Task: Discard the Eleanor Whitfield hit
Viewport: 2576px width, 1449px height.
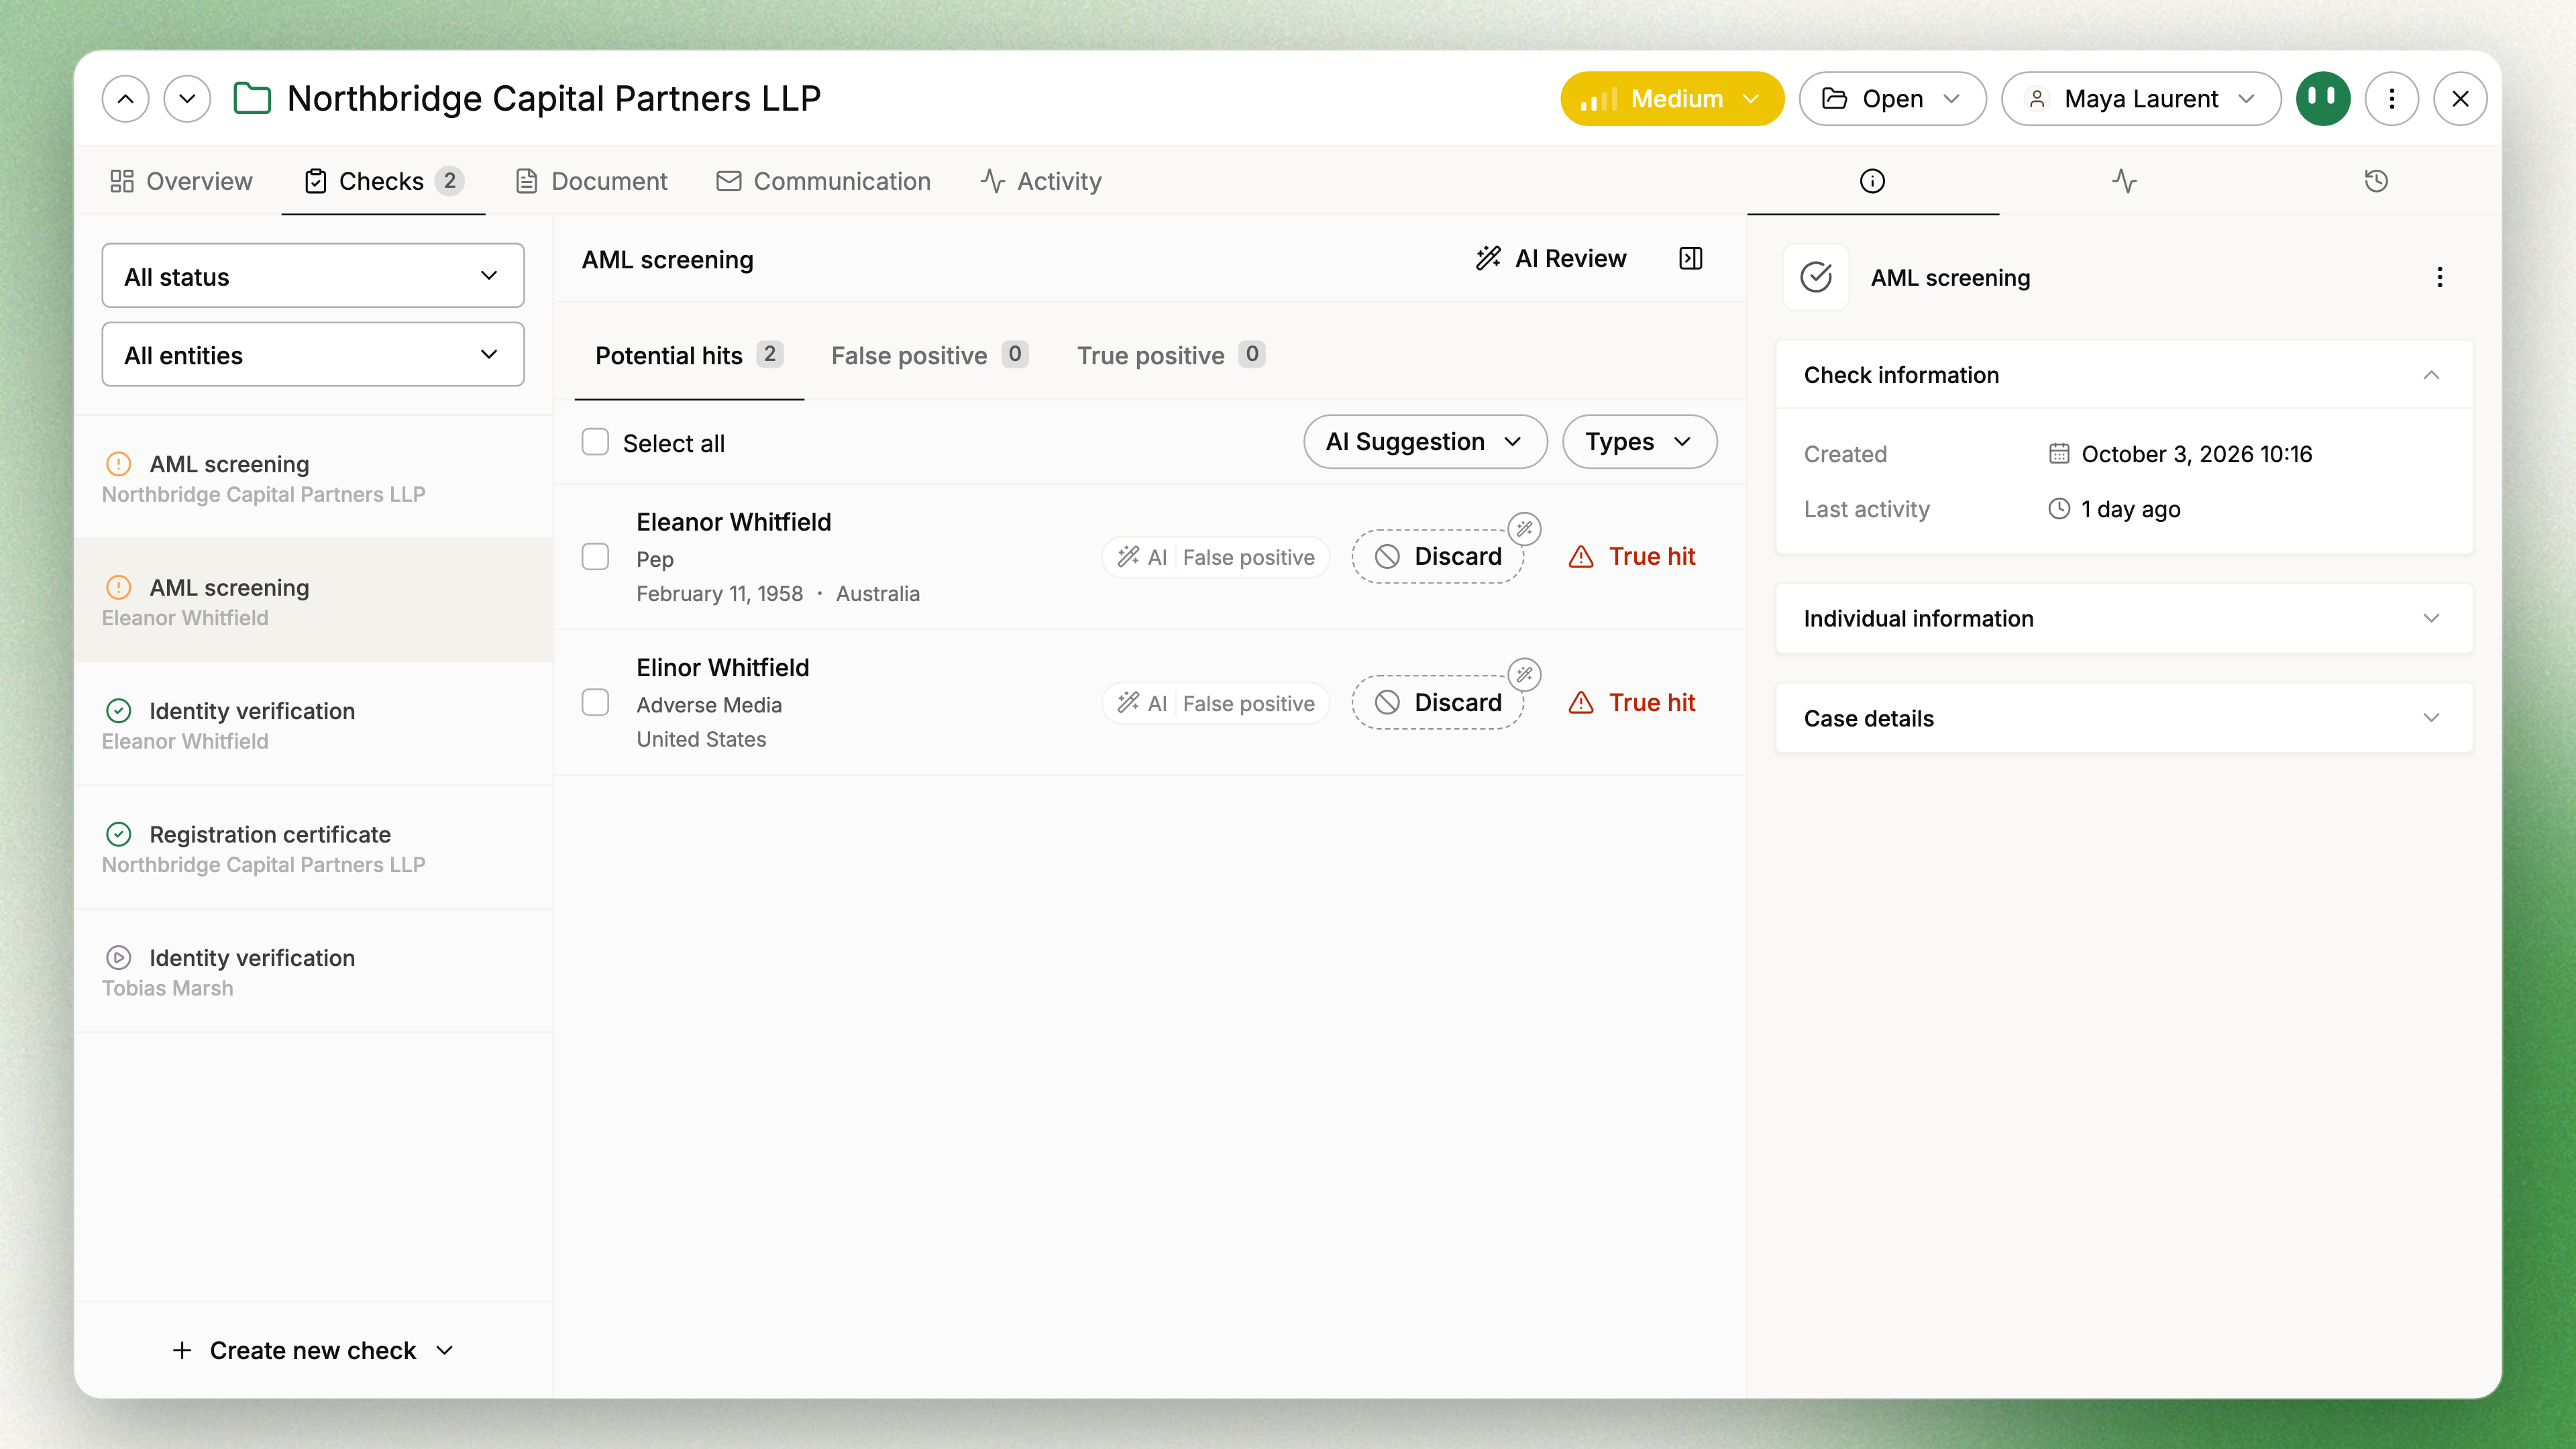Action: 1437,557
